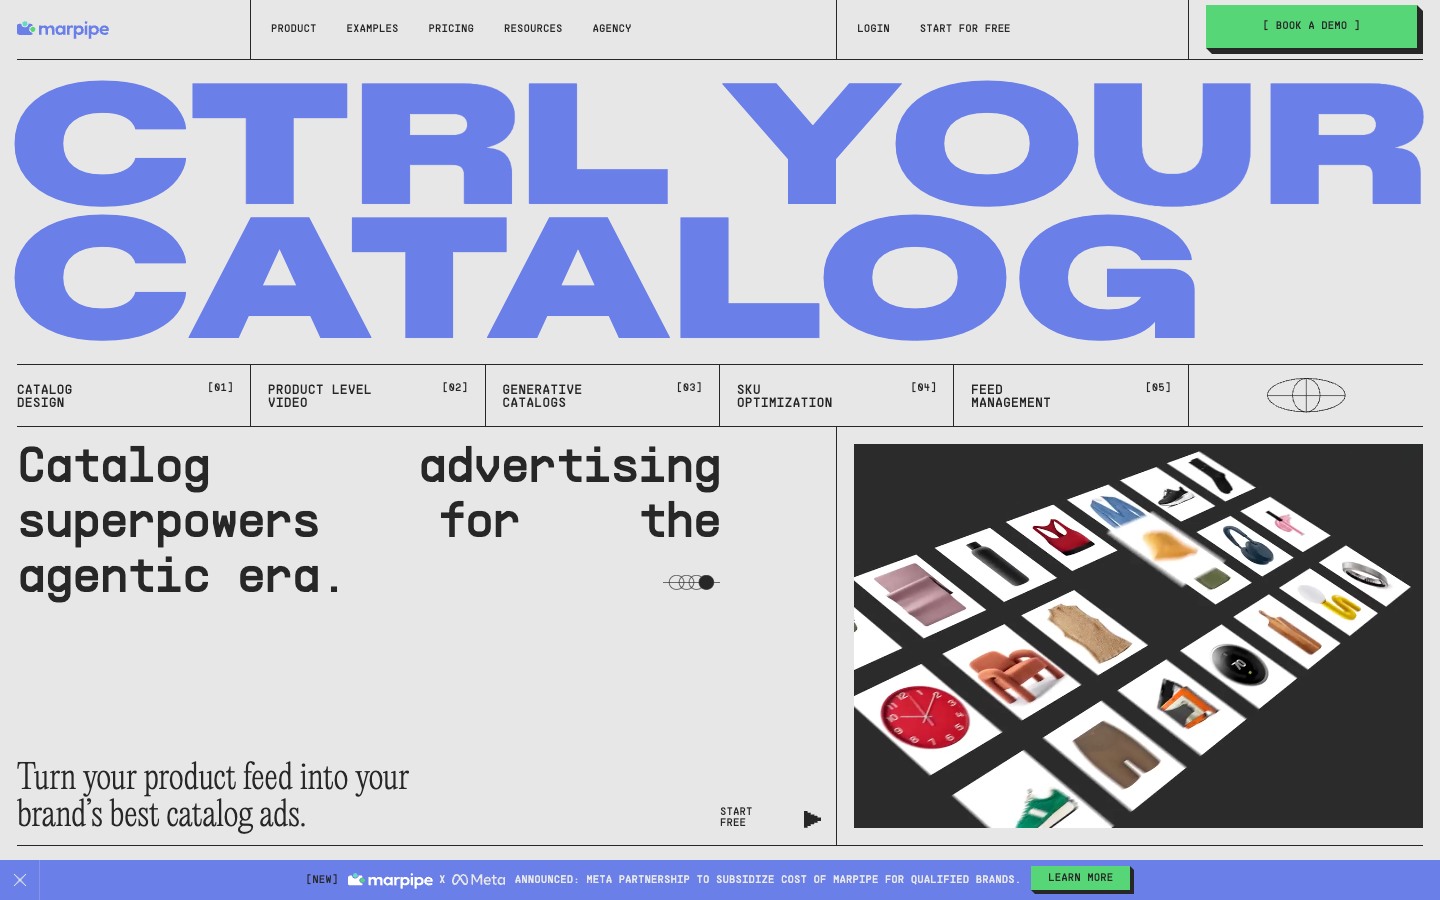1440x900 pixels.
Task: Visit the Agency page
Action: point(612,29)
